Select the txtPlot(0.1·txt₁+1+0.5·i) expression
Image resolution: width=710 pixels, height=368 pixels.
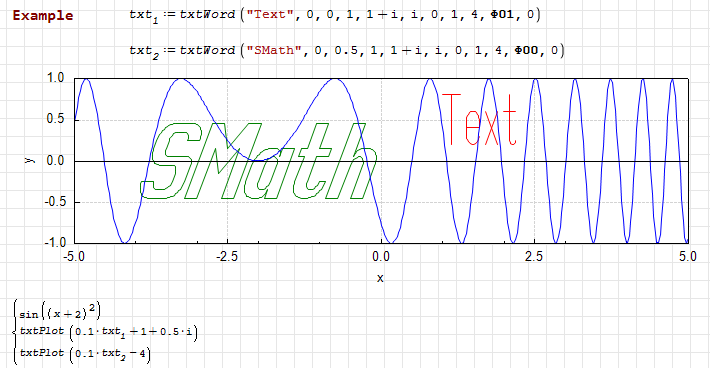pos(109,333)
